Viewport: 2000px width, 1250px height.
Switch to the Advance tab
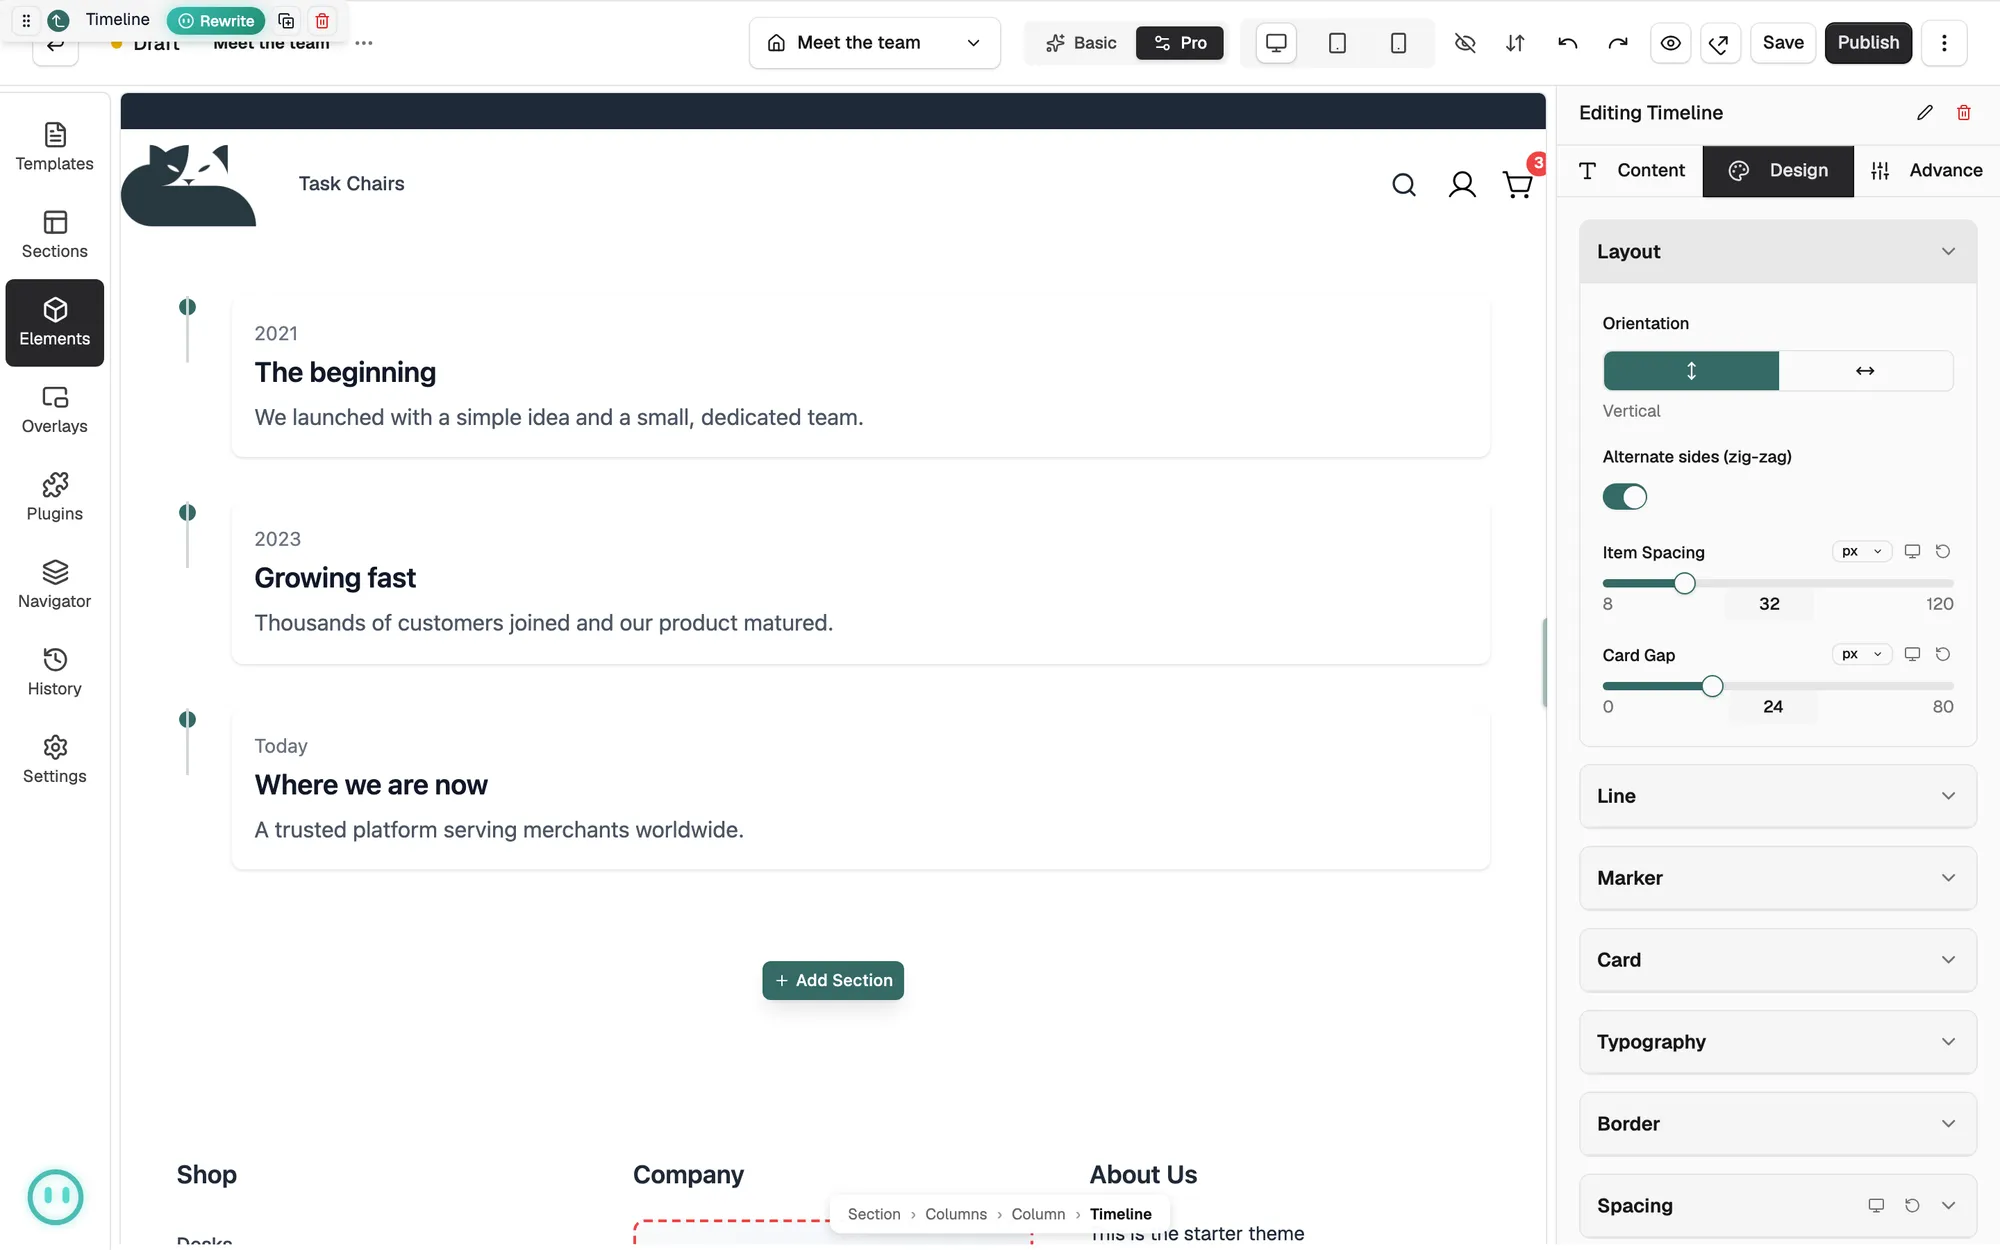pos(1926,170)
